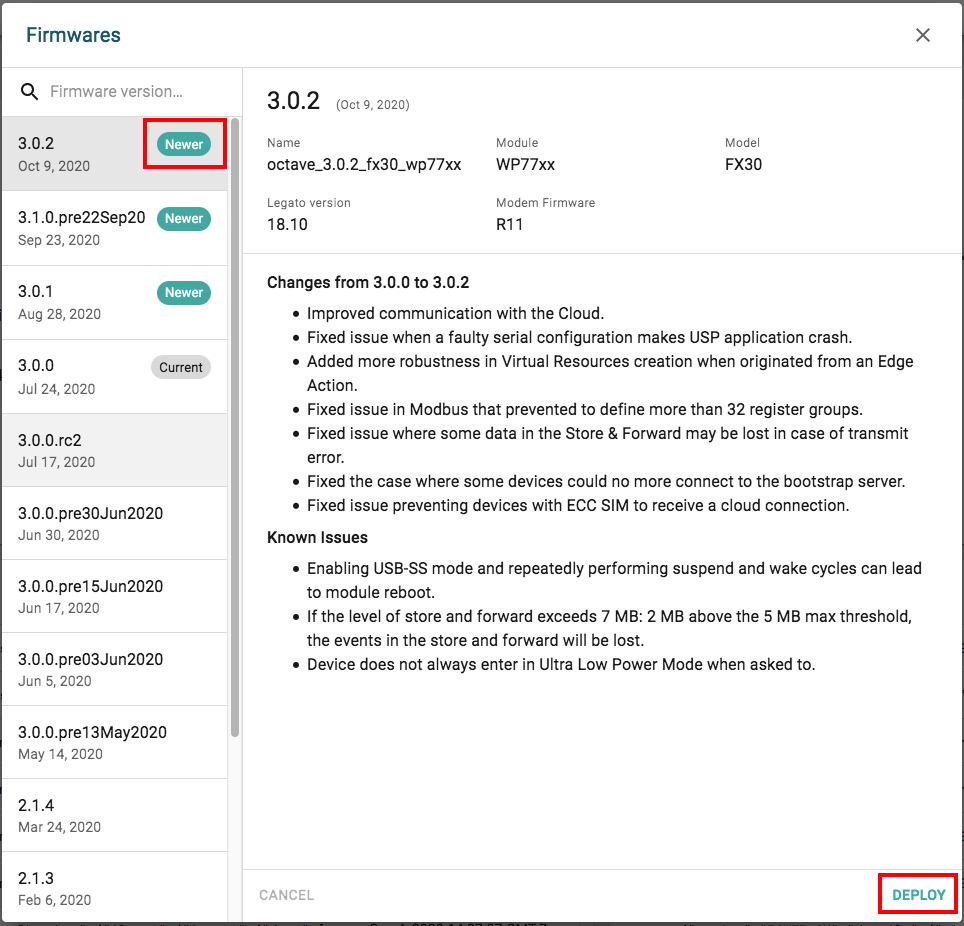Screen dimensions: 964x926
Task: Click the Newer badge on firmware 3.0.2
Action: tap(184, 144)
